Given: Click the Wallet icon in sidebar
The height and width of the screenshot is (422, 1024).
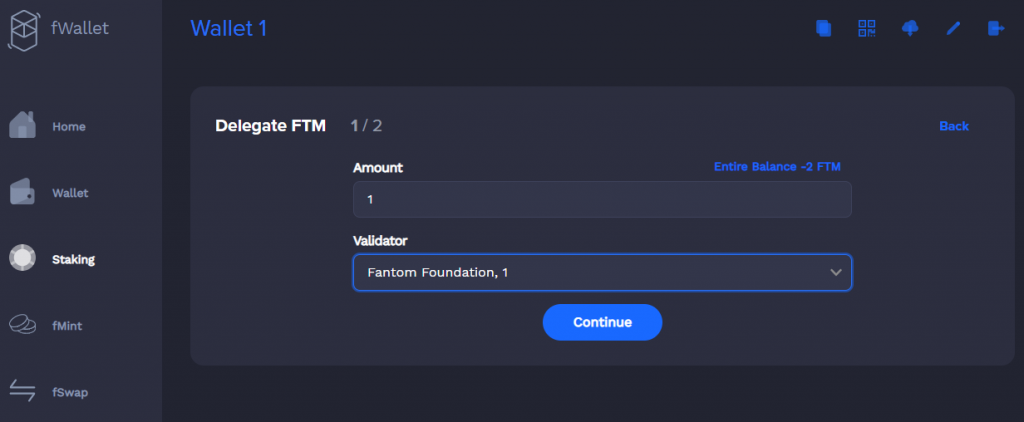Looking at the screenshot, I should (23, 192).
